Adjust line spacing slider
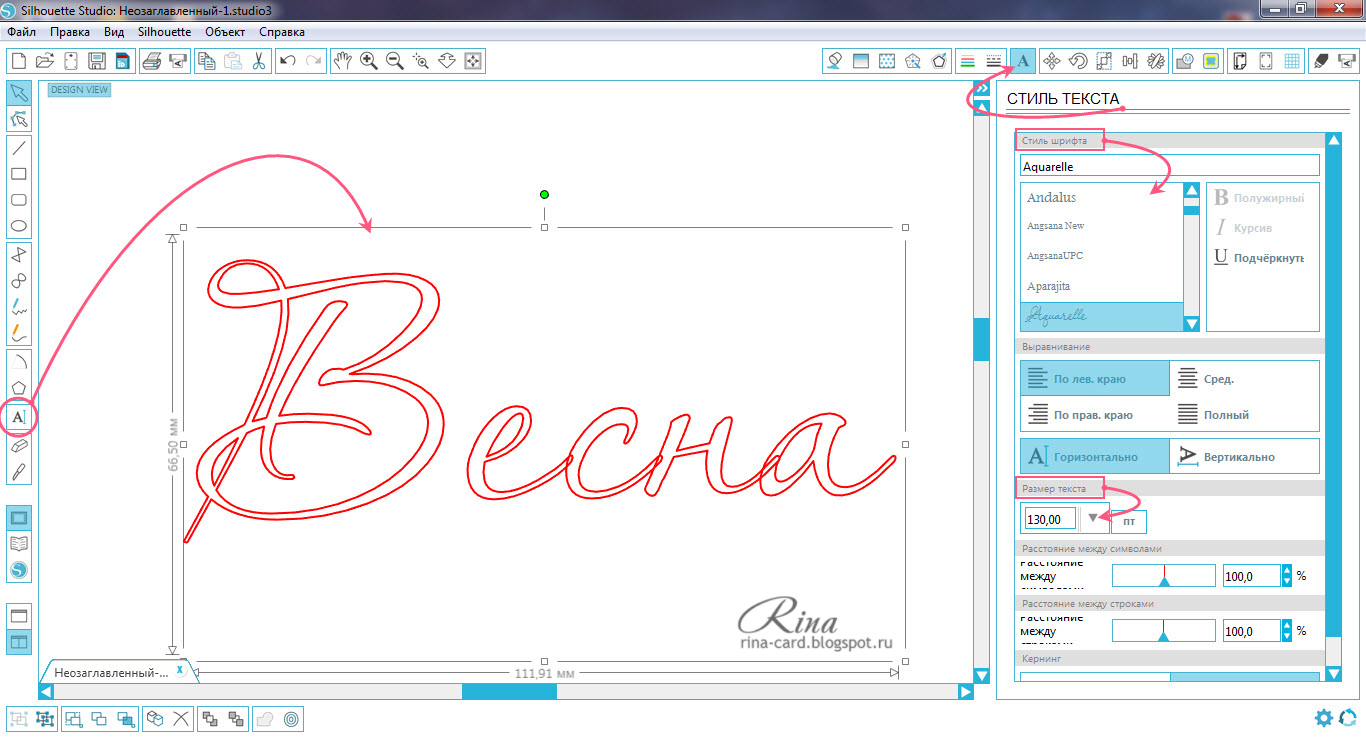Image resolution: width=1366 pixels, height=738 pixels. (1164, 630)
